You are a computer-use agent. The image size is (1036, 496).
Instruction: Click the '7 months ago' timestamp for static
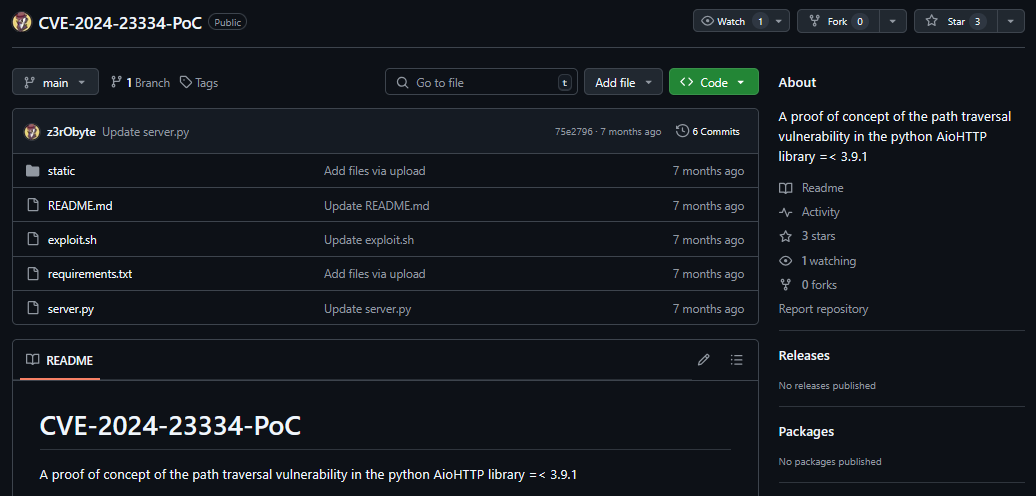tap(708, 171)
